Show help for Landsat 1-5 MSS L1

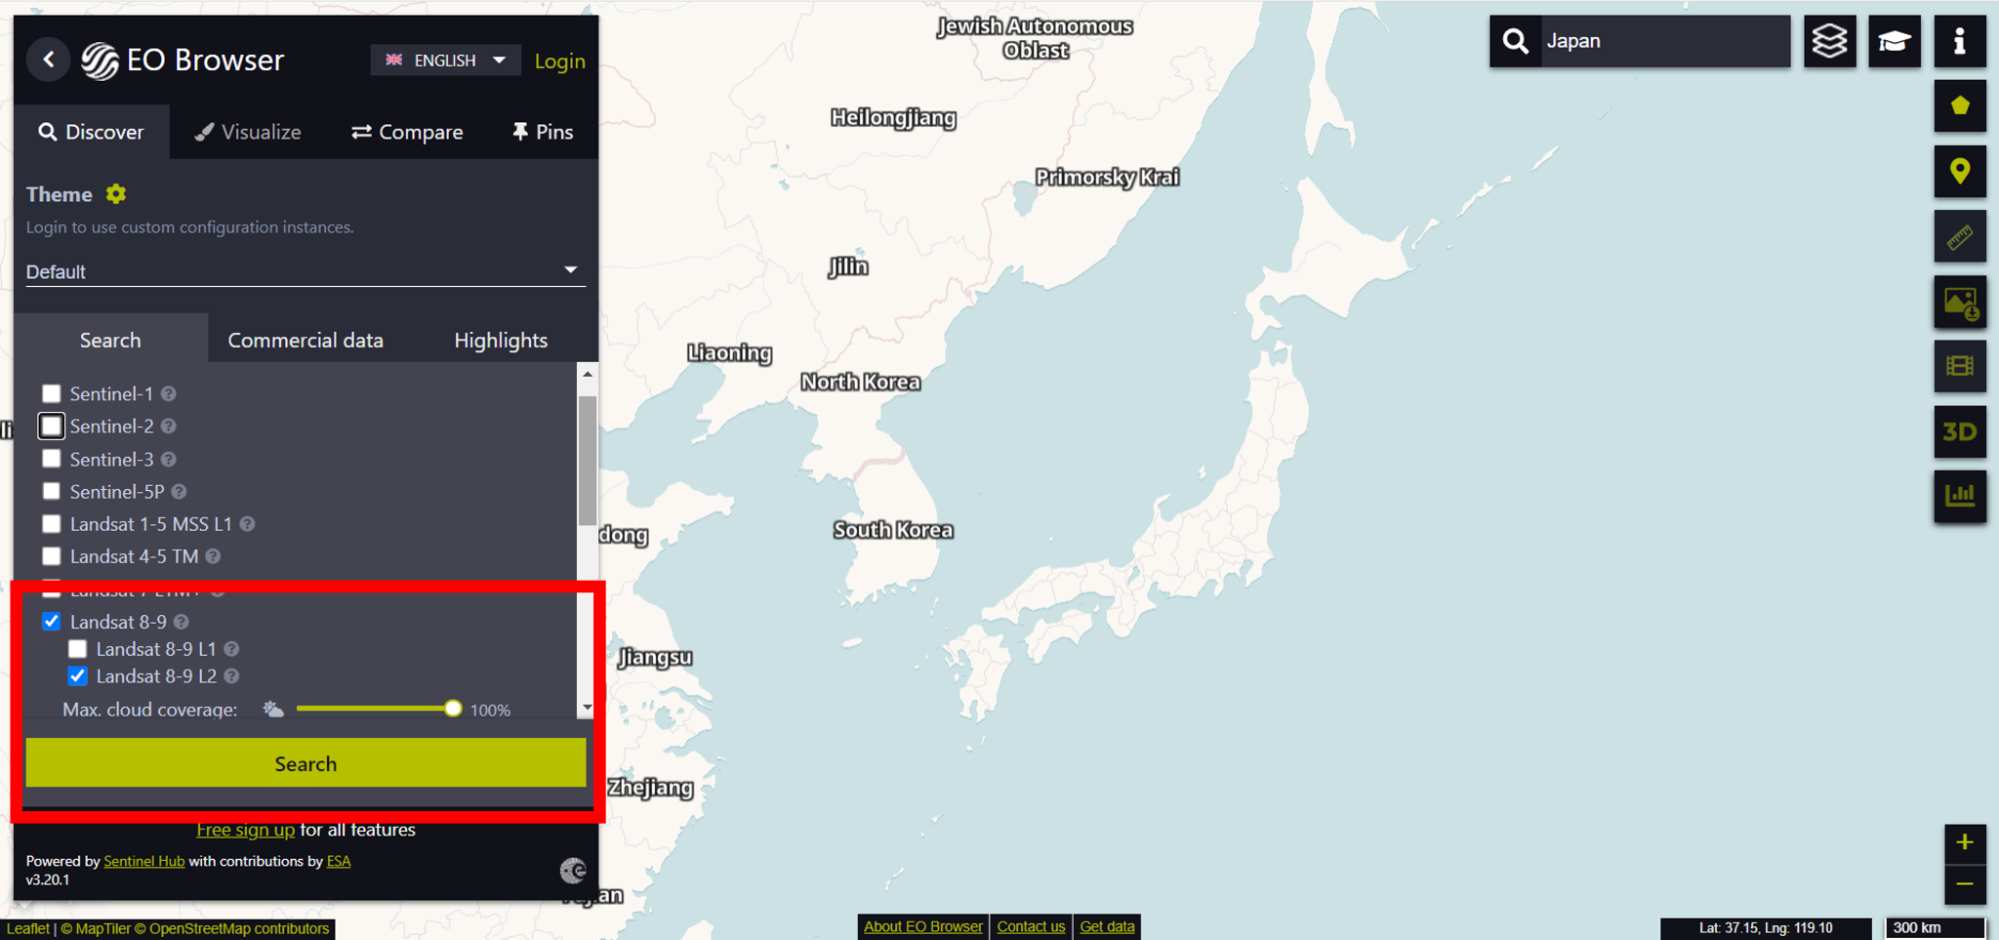tap(247, 524)
